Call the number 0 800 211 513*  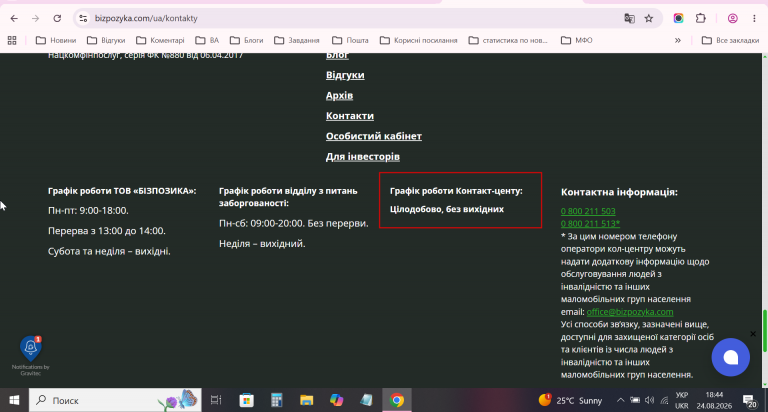tap(590, 224)
